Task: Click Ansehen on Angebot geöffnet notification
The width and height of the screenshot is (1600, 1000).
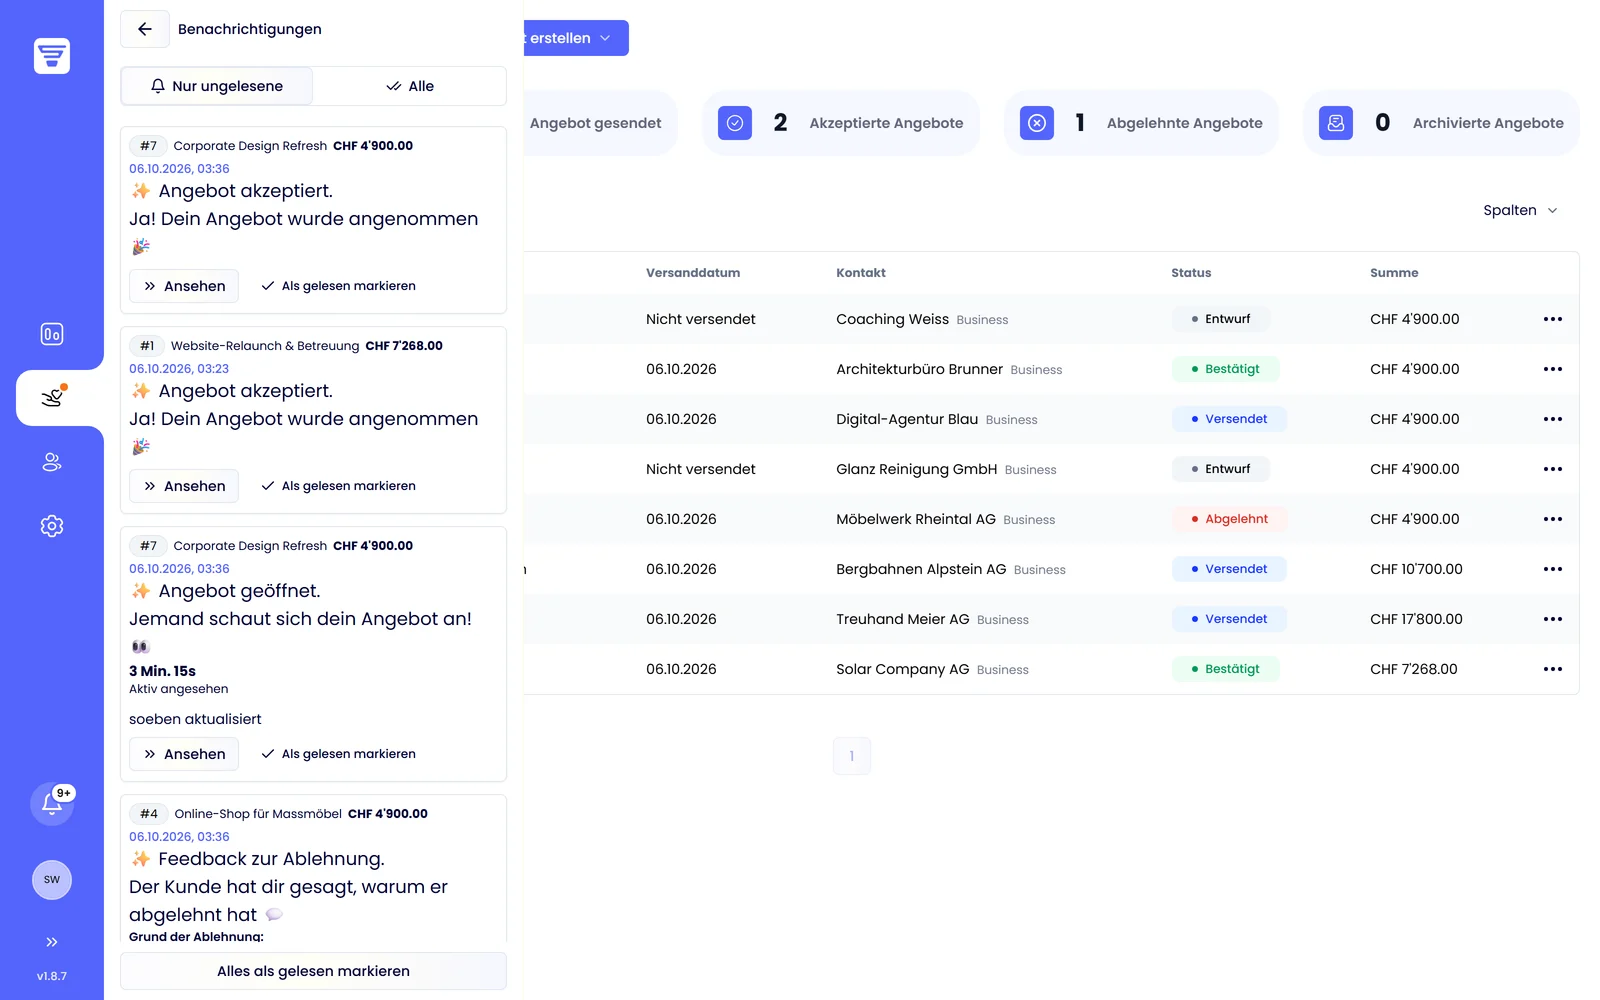Action: 184,754
